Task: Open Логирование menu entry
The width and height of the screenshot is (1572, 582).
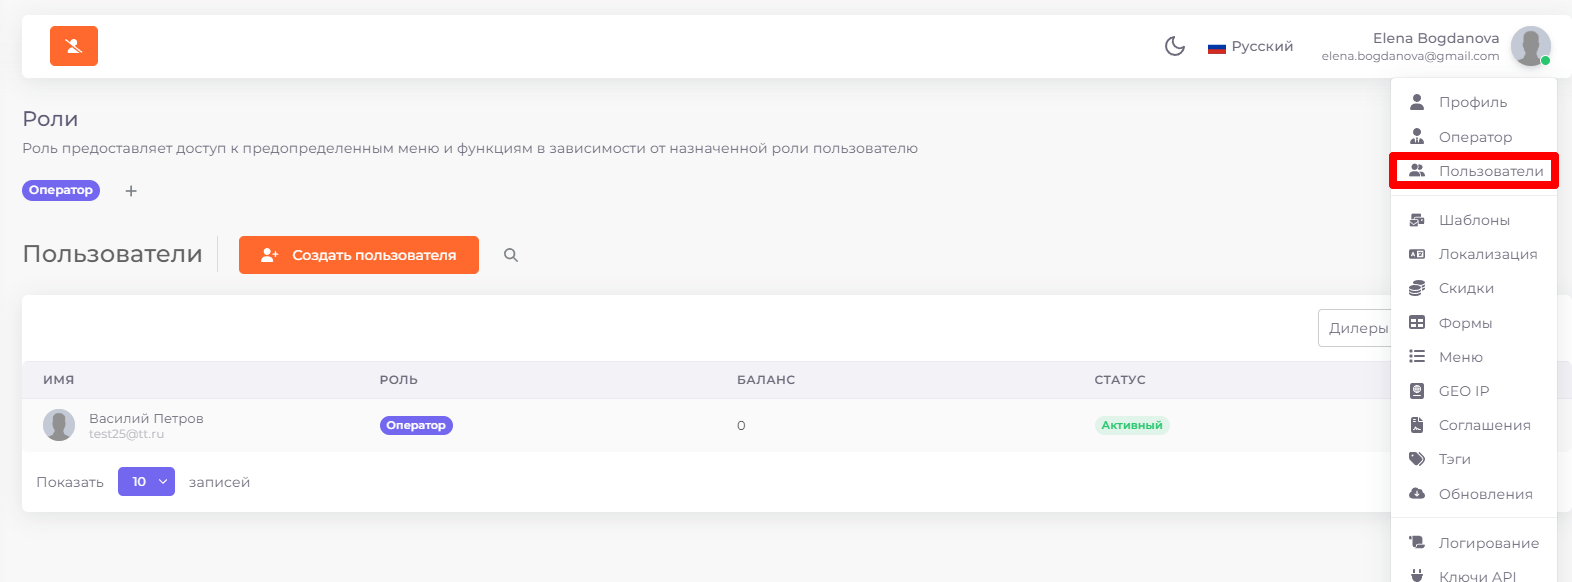Action: 1474,543
